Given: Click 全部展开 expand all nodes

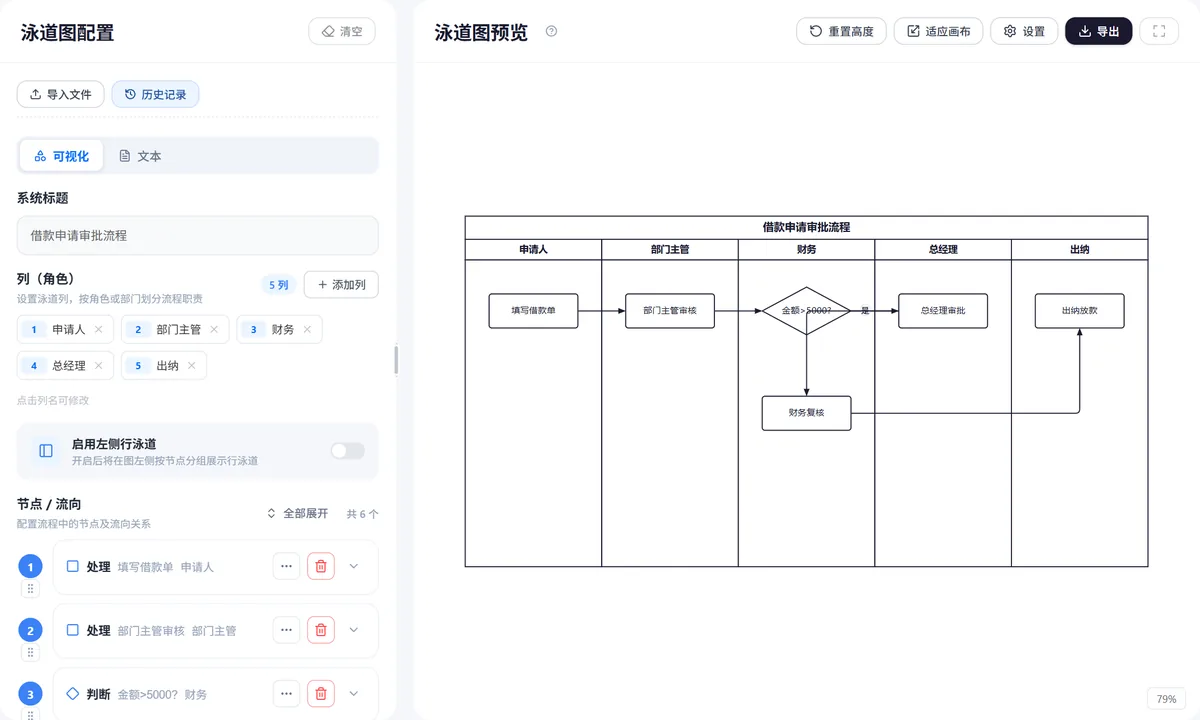Looking at the screenshot, I should [x=297, y=513].
